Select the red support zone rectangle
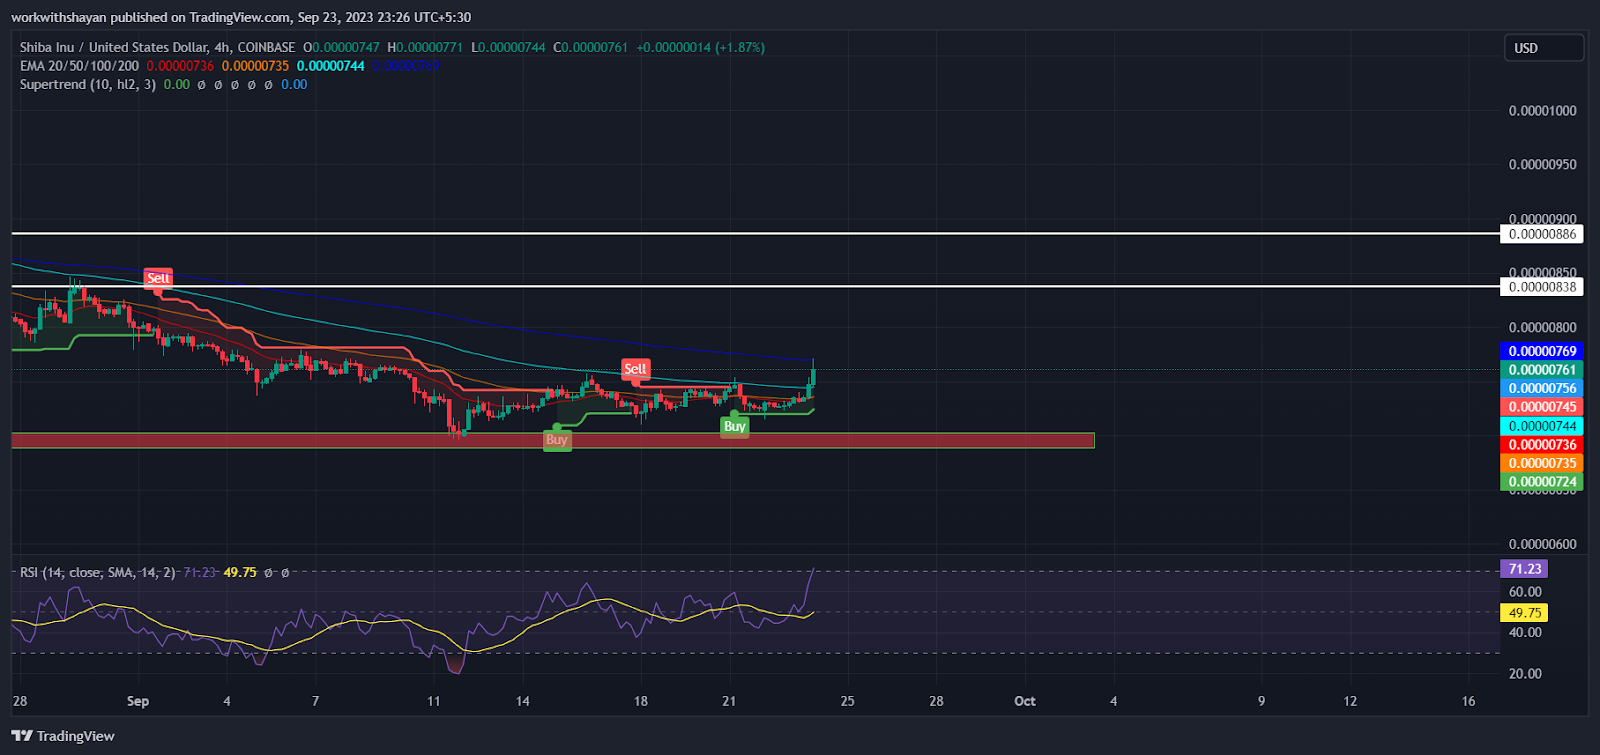Screen dimensions: 1600x755 552,441
